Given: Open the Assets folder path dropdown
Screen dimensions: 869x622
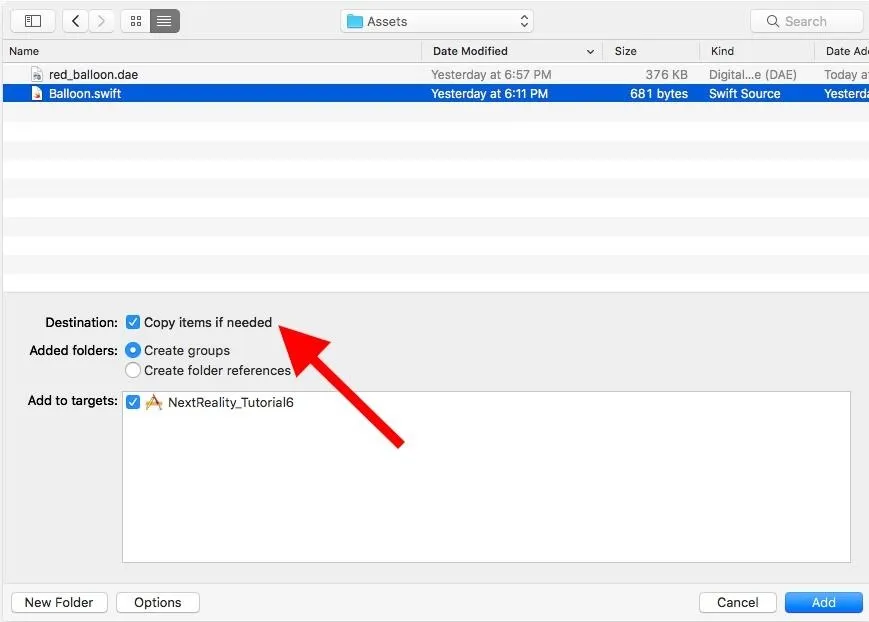Looking at the screenshot, I should coord(437,21).
